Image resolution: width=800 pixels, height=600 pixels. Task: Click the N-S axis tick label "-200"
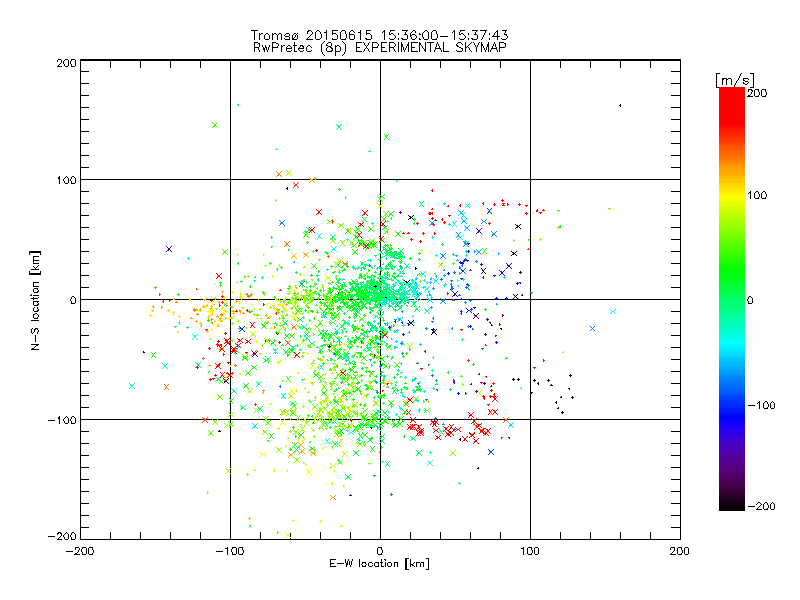pos(62,536)
